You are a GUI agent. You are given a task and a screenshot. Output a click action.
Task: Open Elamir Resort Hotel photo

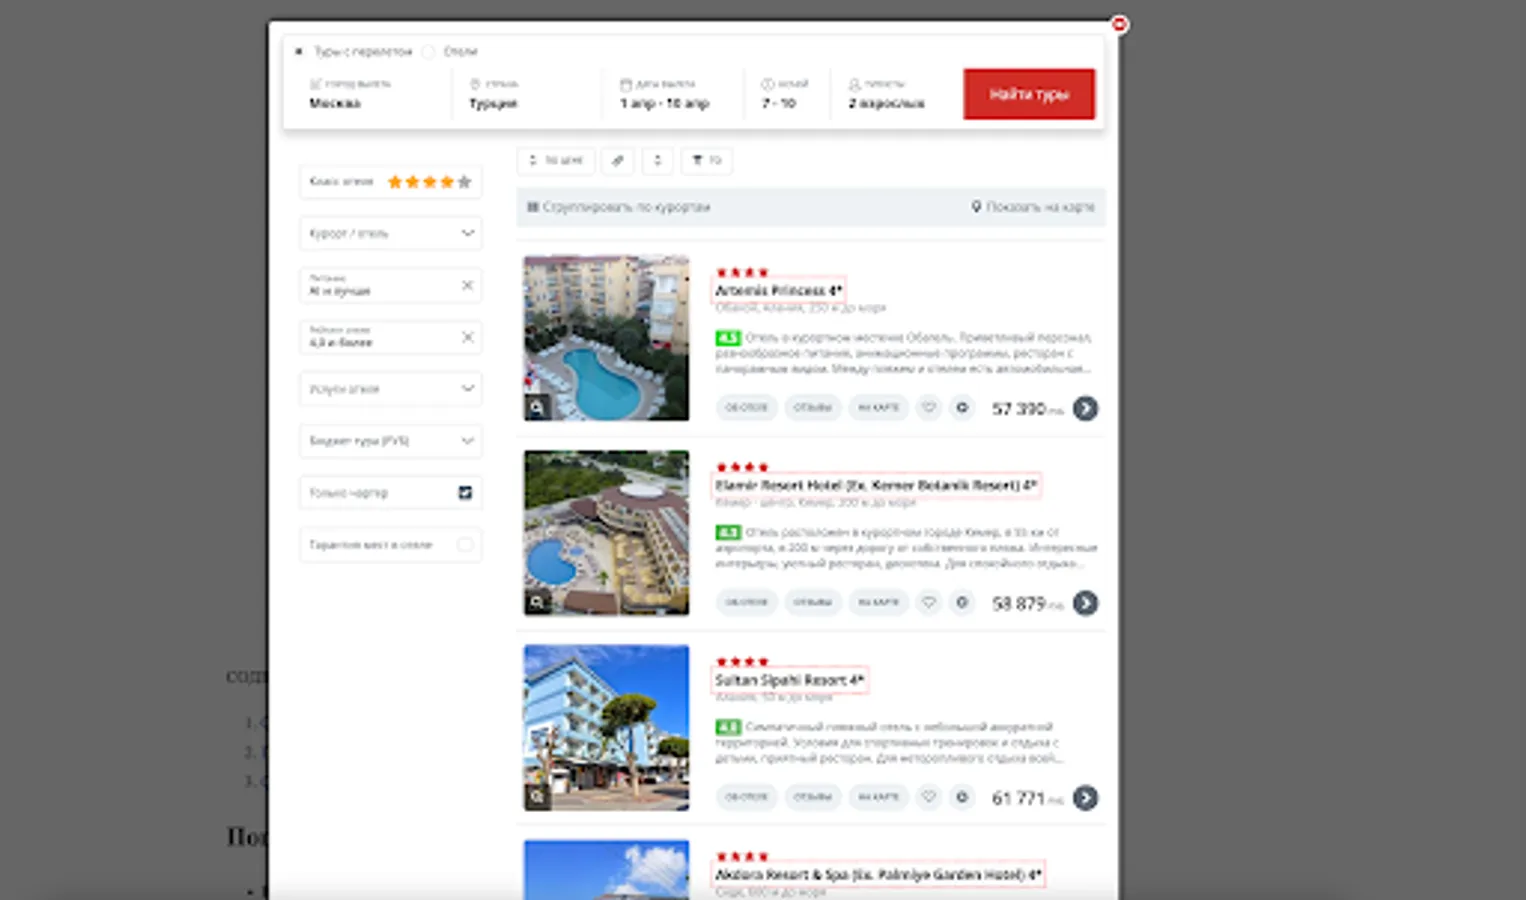click(x=606, y=532)
